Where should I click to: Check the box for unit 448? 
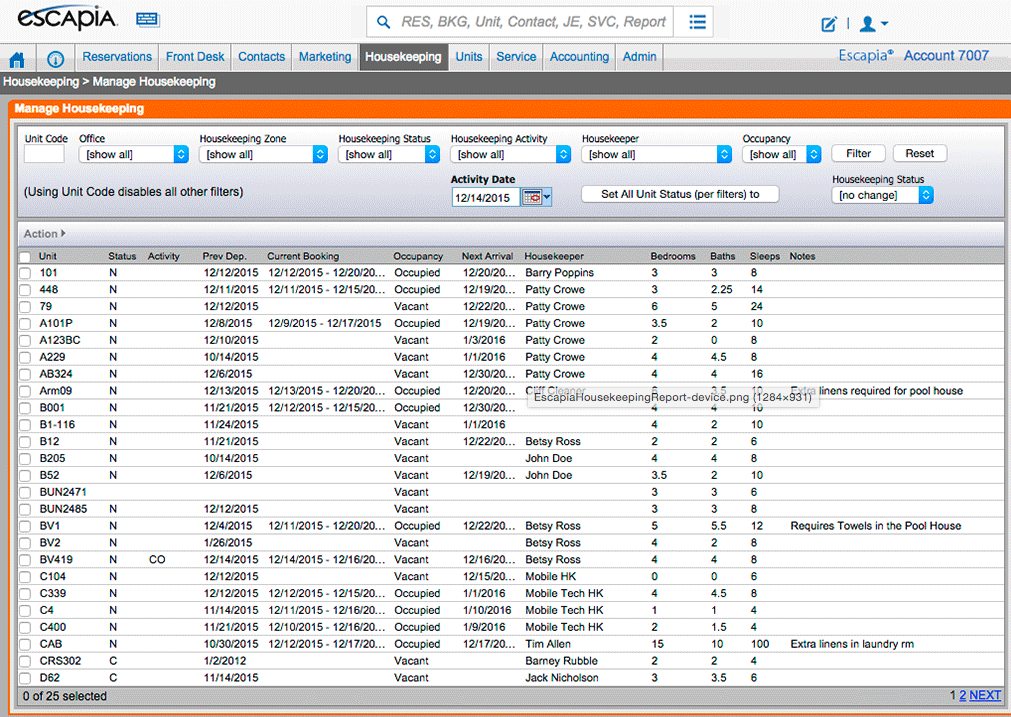point(25,290)
